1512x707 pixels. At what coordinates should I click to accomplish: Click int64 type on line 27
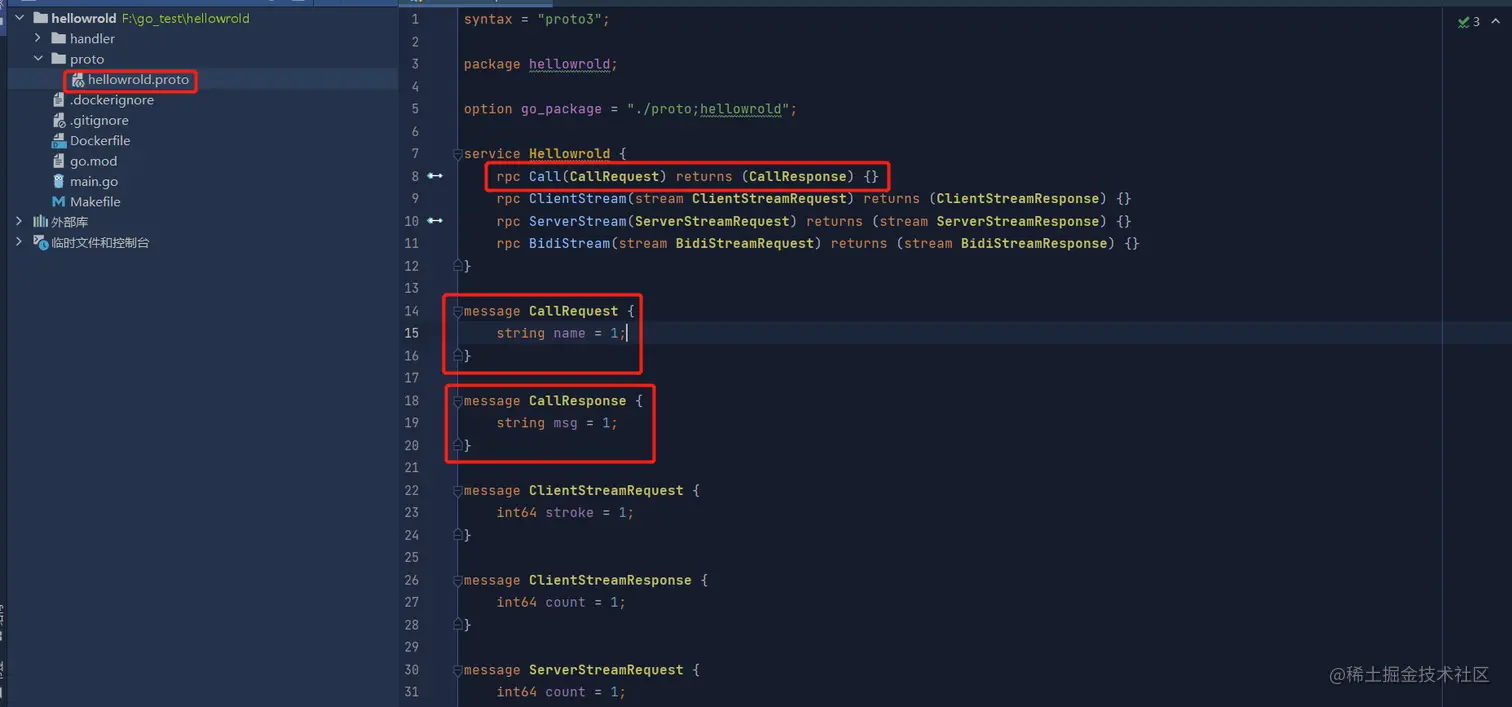517,602
